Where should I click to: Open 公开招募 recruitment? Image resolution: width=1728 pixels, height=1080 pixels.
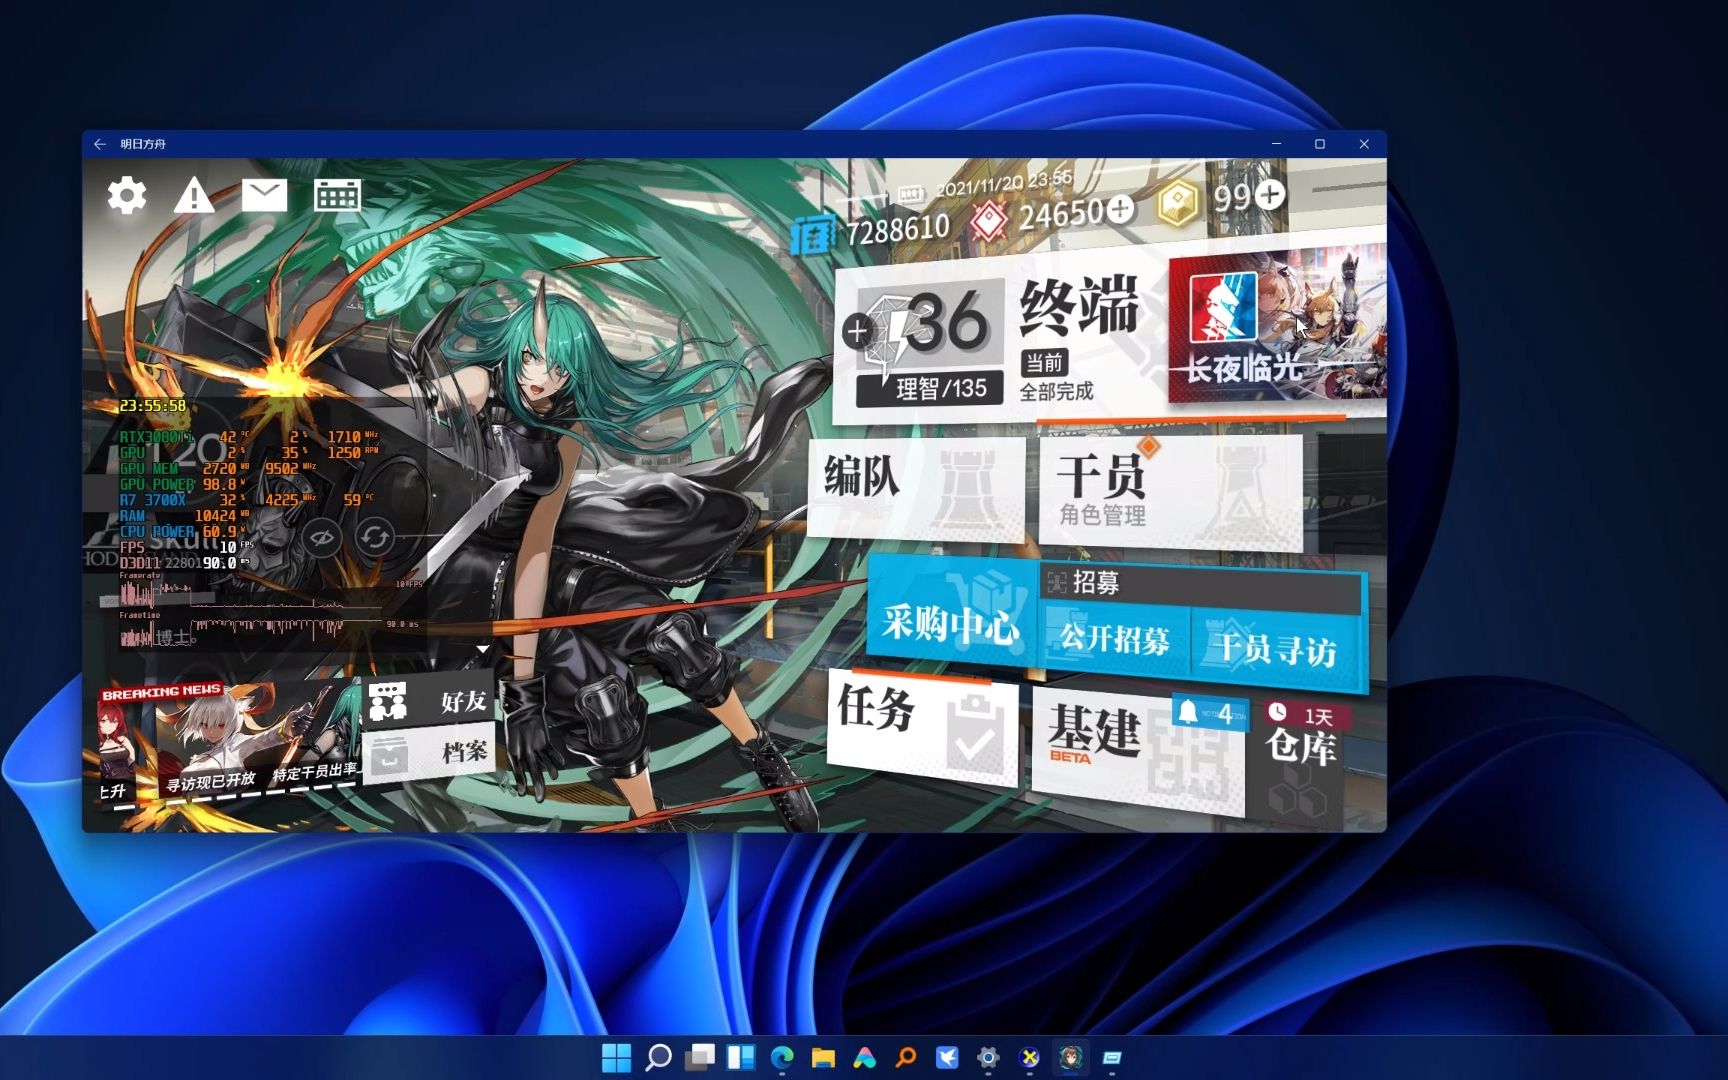[1115, 638]
